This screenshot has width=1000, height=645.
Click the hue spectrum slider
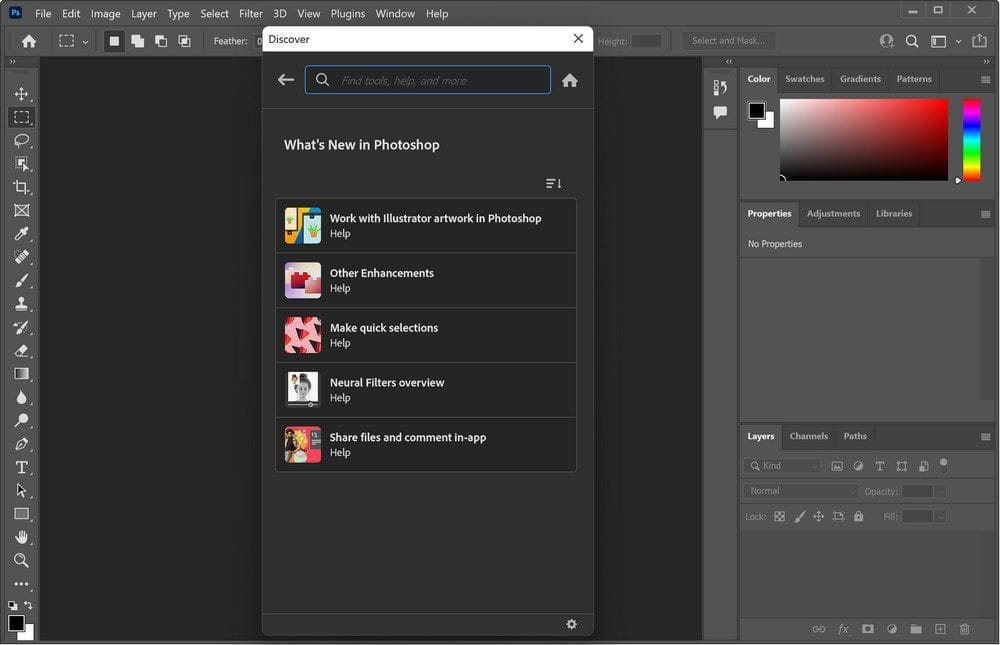tap(971, 140)
